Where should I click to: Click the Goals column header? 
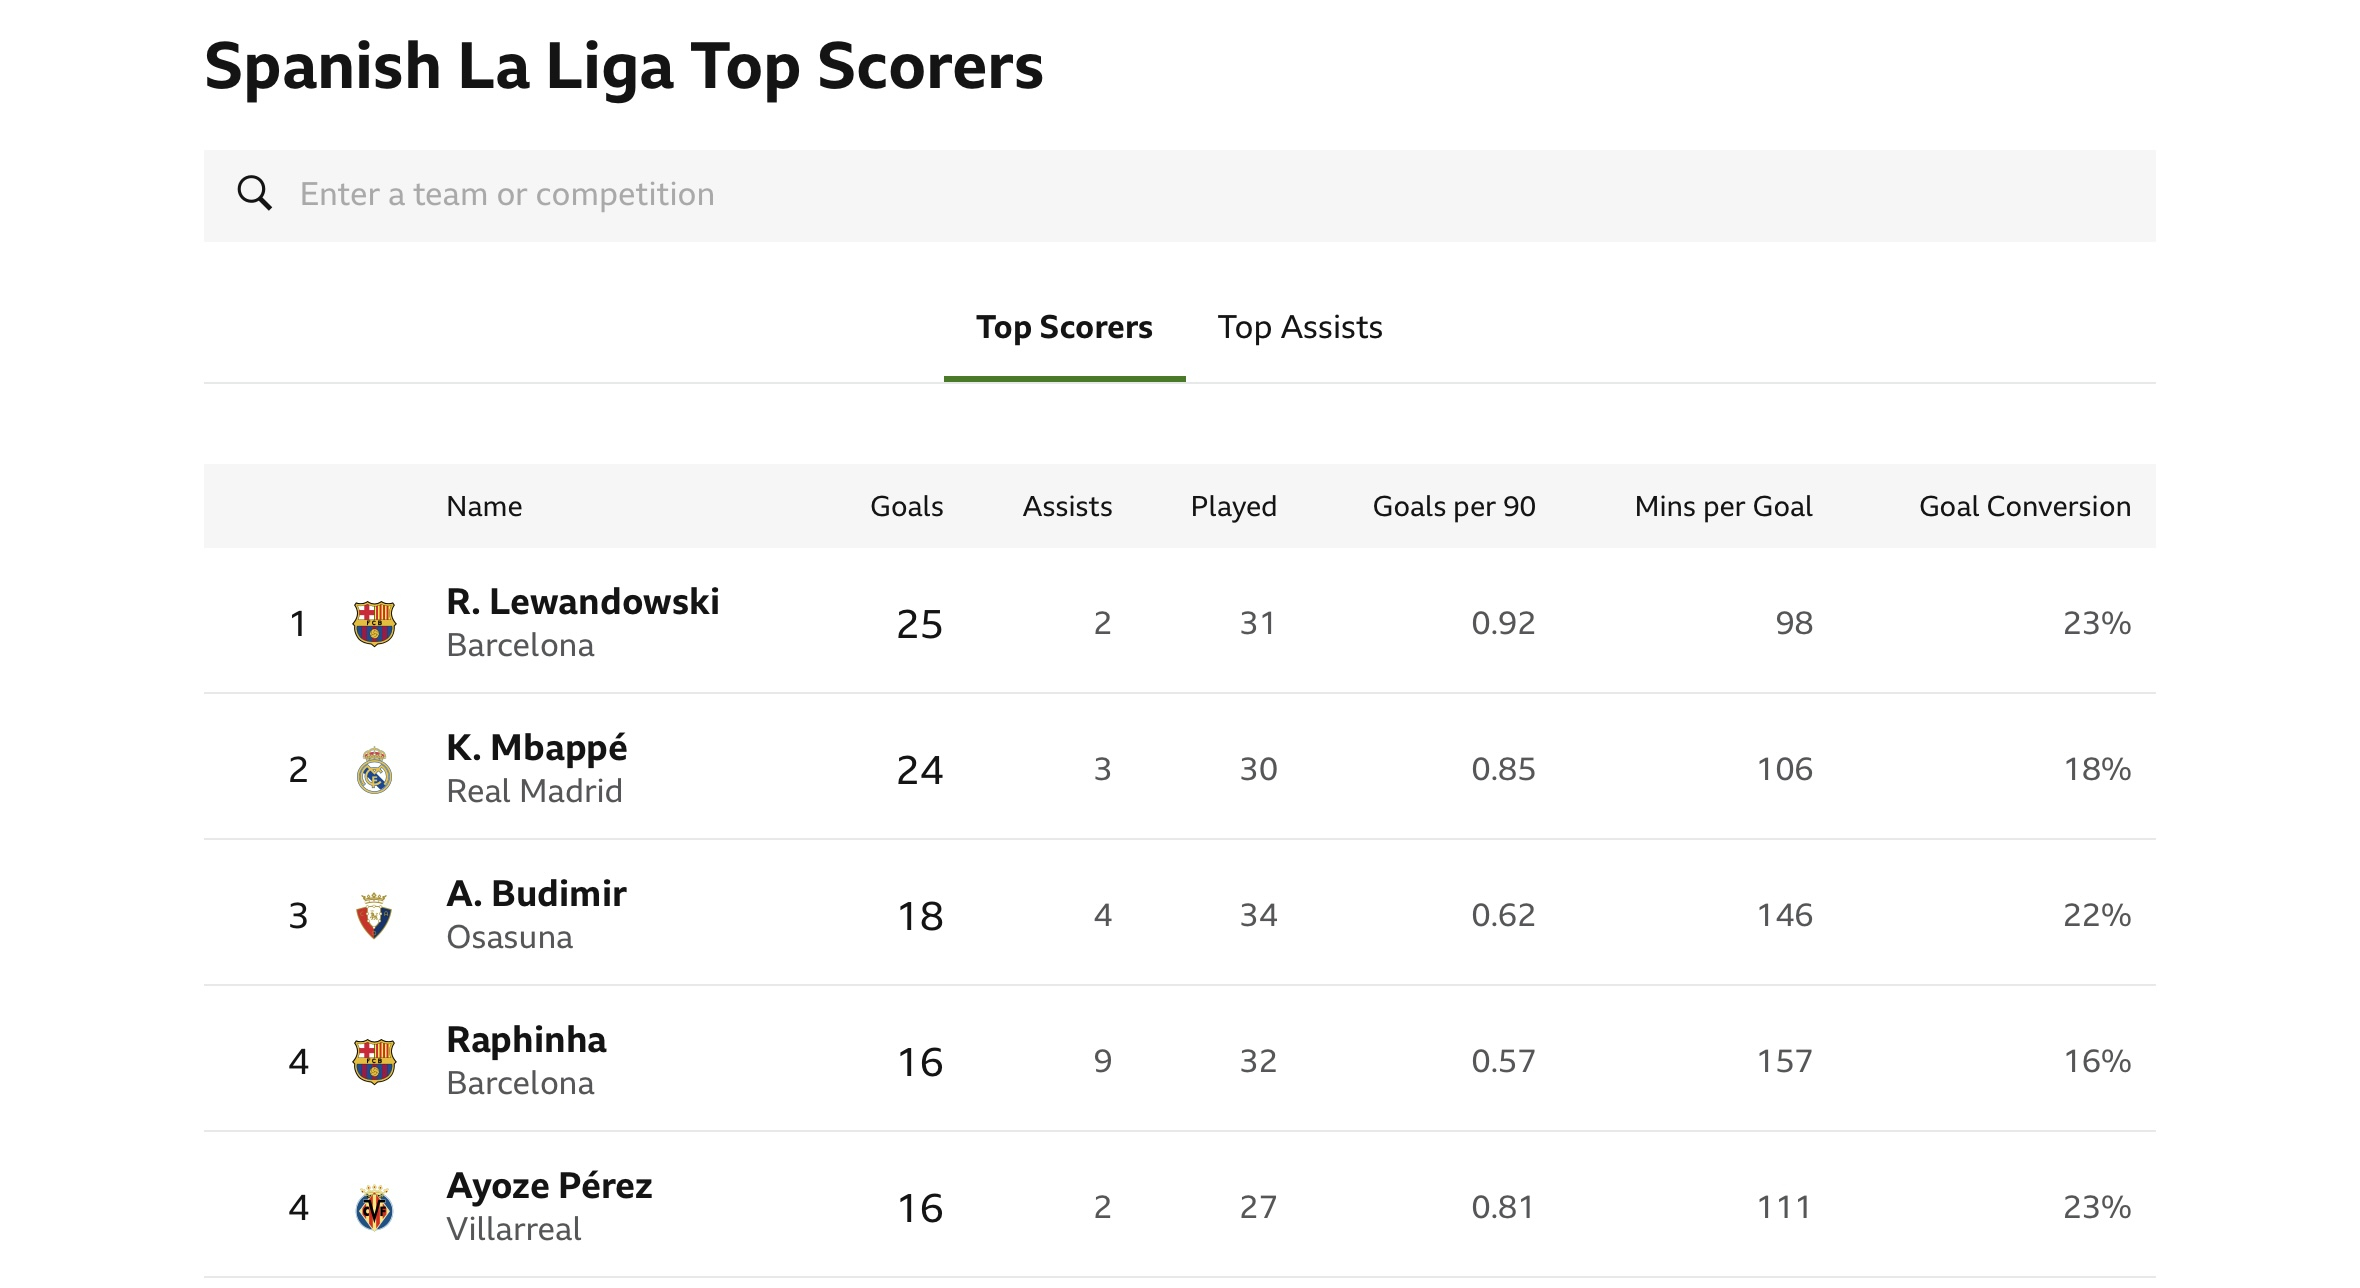click(x=906, y=506)
